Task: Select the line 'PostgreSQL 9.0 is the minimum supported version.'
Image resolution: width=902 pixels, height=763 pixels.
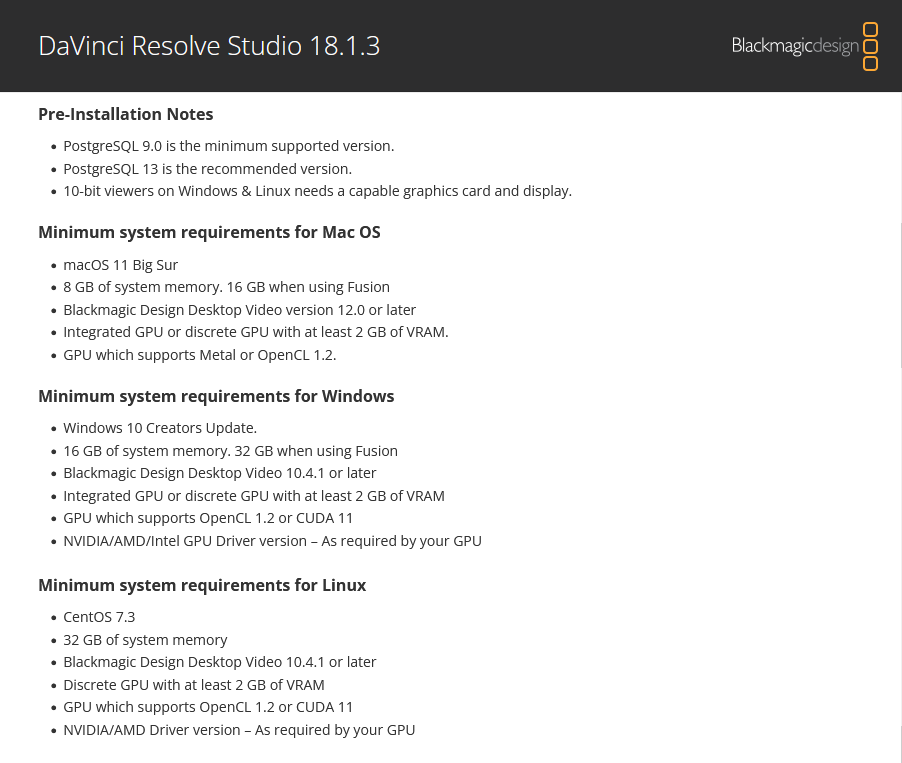Action: 228,146
